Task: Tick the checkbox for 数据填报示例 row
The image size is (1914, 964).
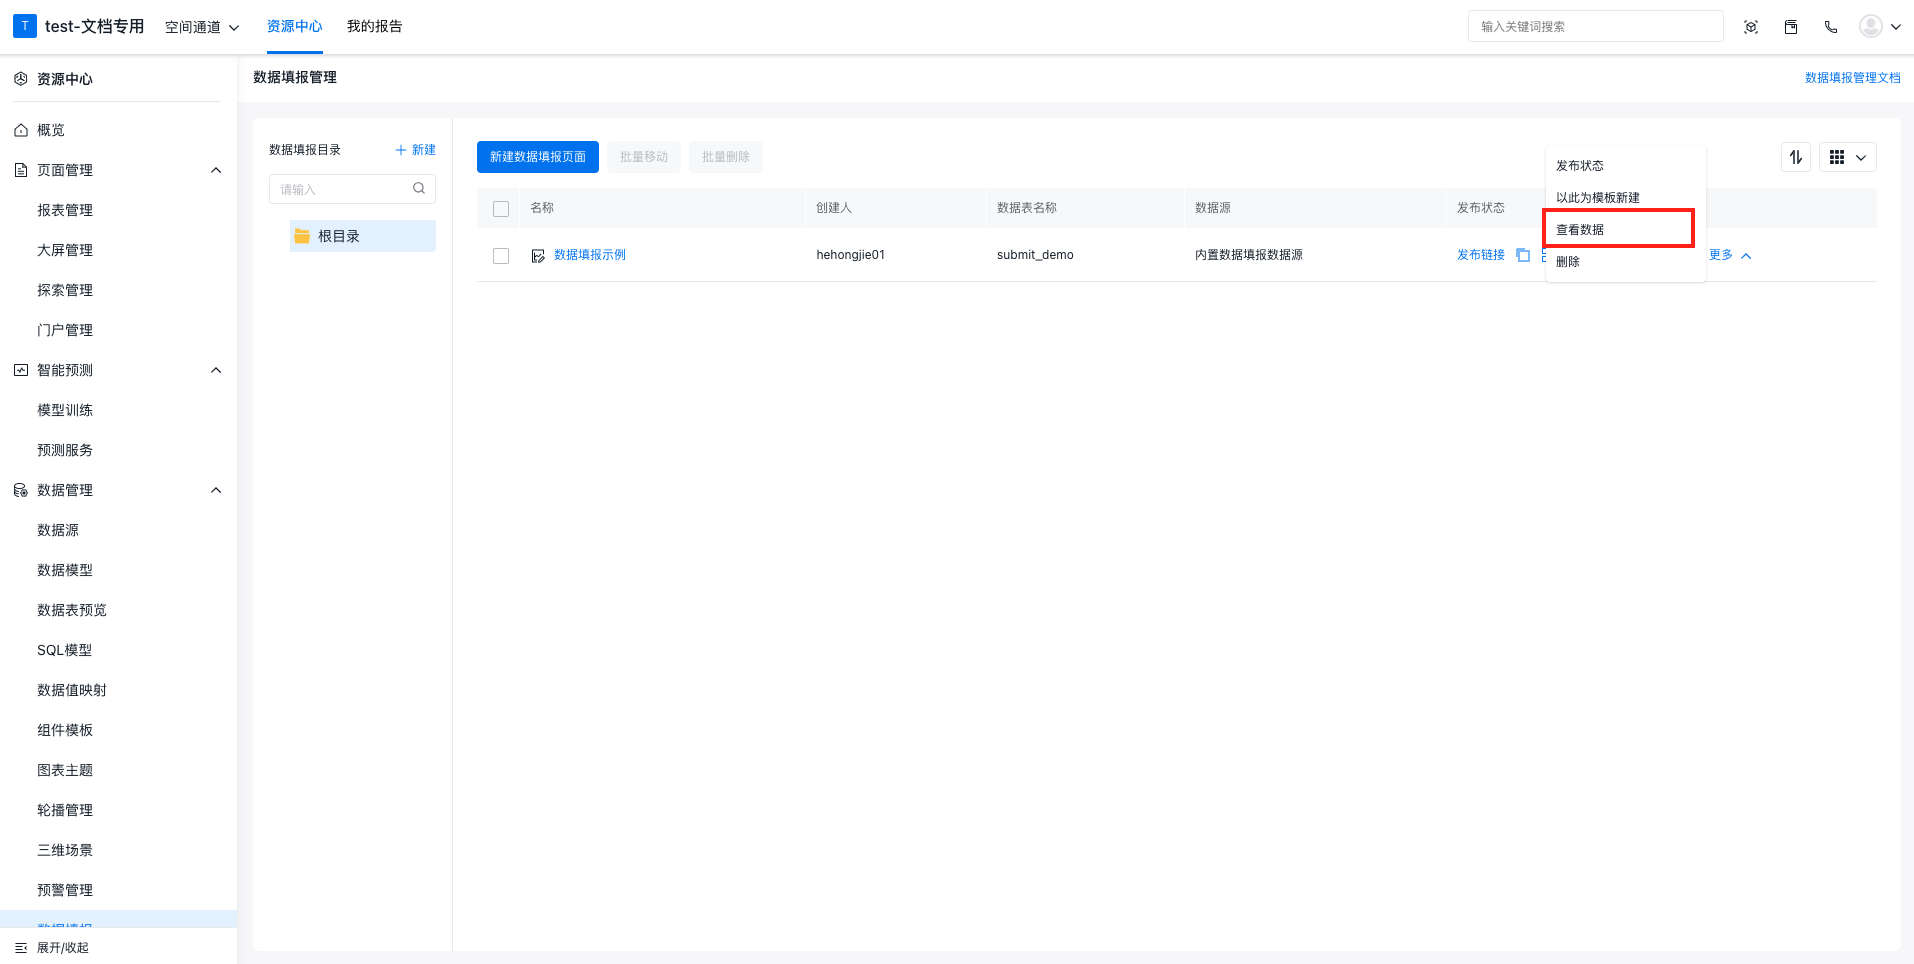Action: [501, 256]
